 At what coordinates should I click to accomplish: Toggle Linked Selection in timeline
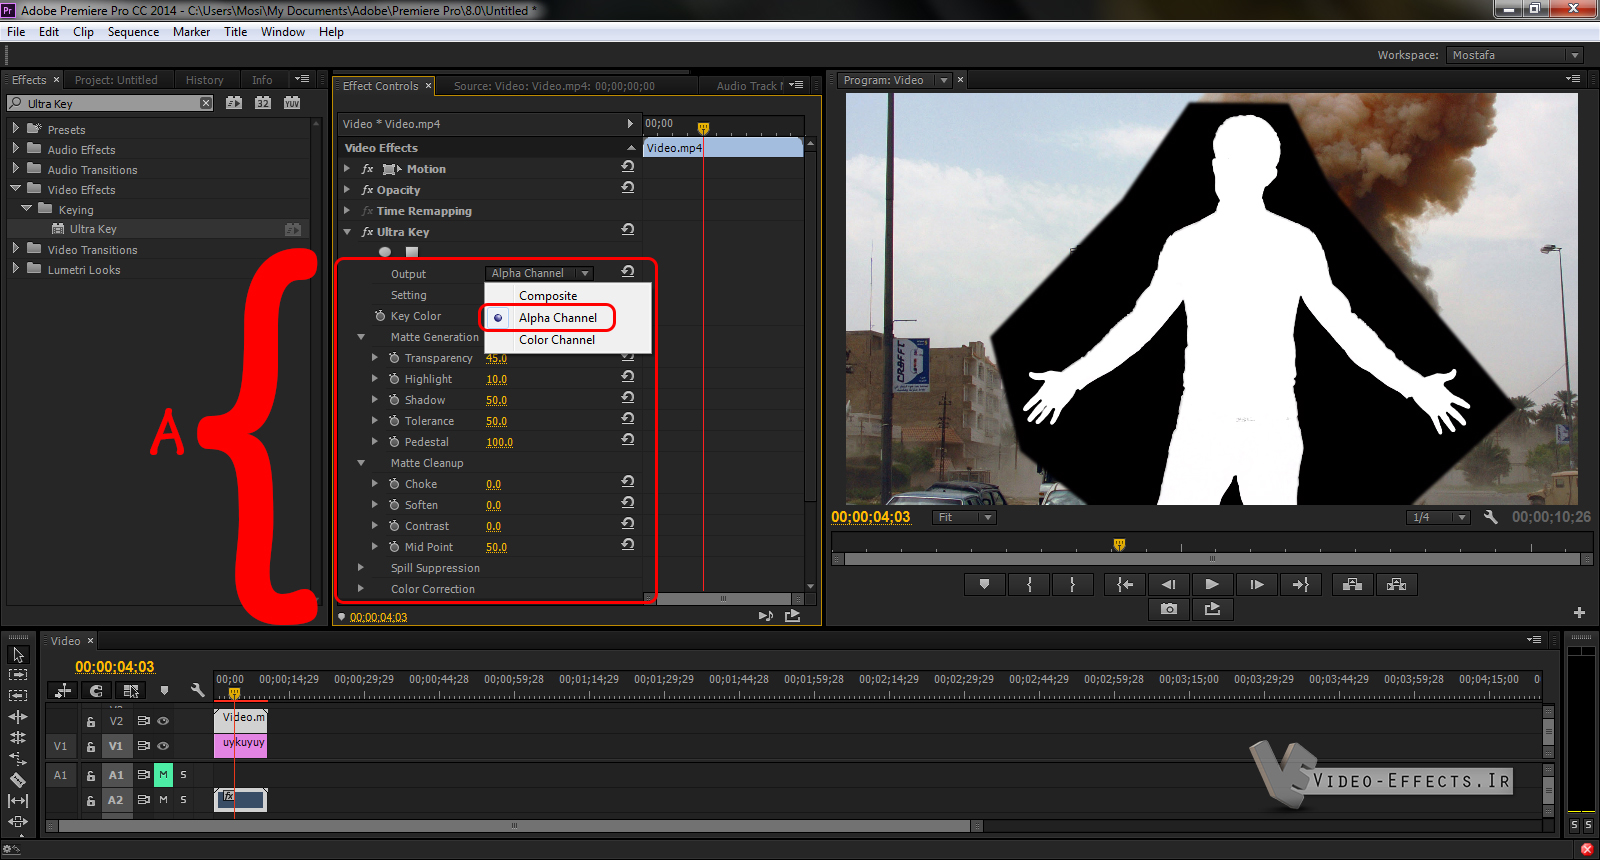[x=130, y=690]
